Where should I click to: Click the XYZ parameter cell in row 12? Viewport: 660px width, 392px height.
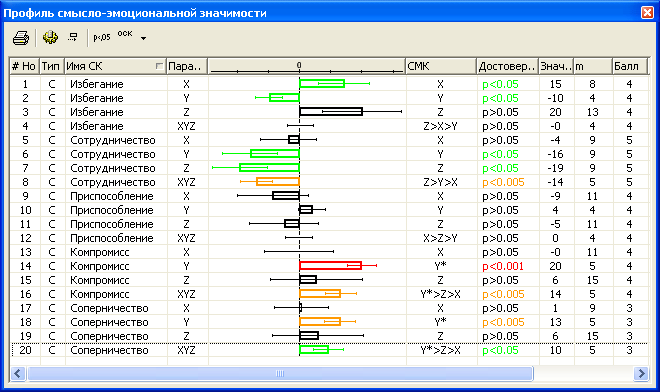tap(186, 238)
